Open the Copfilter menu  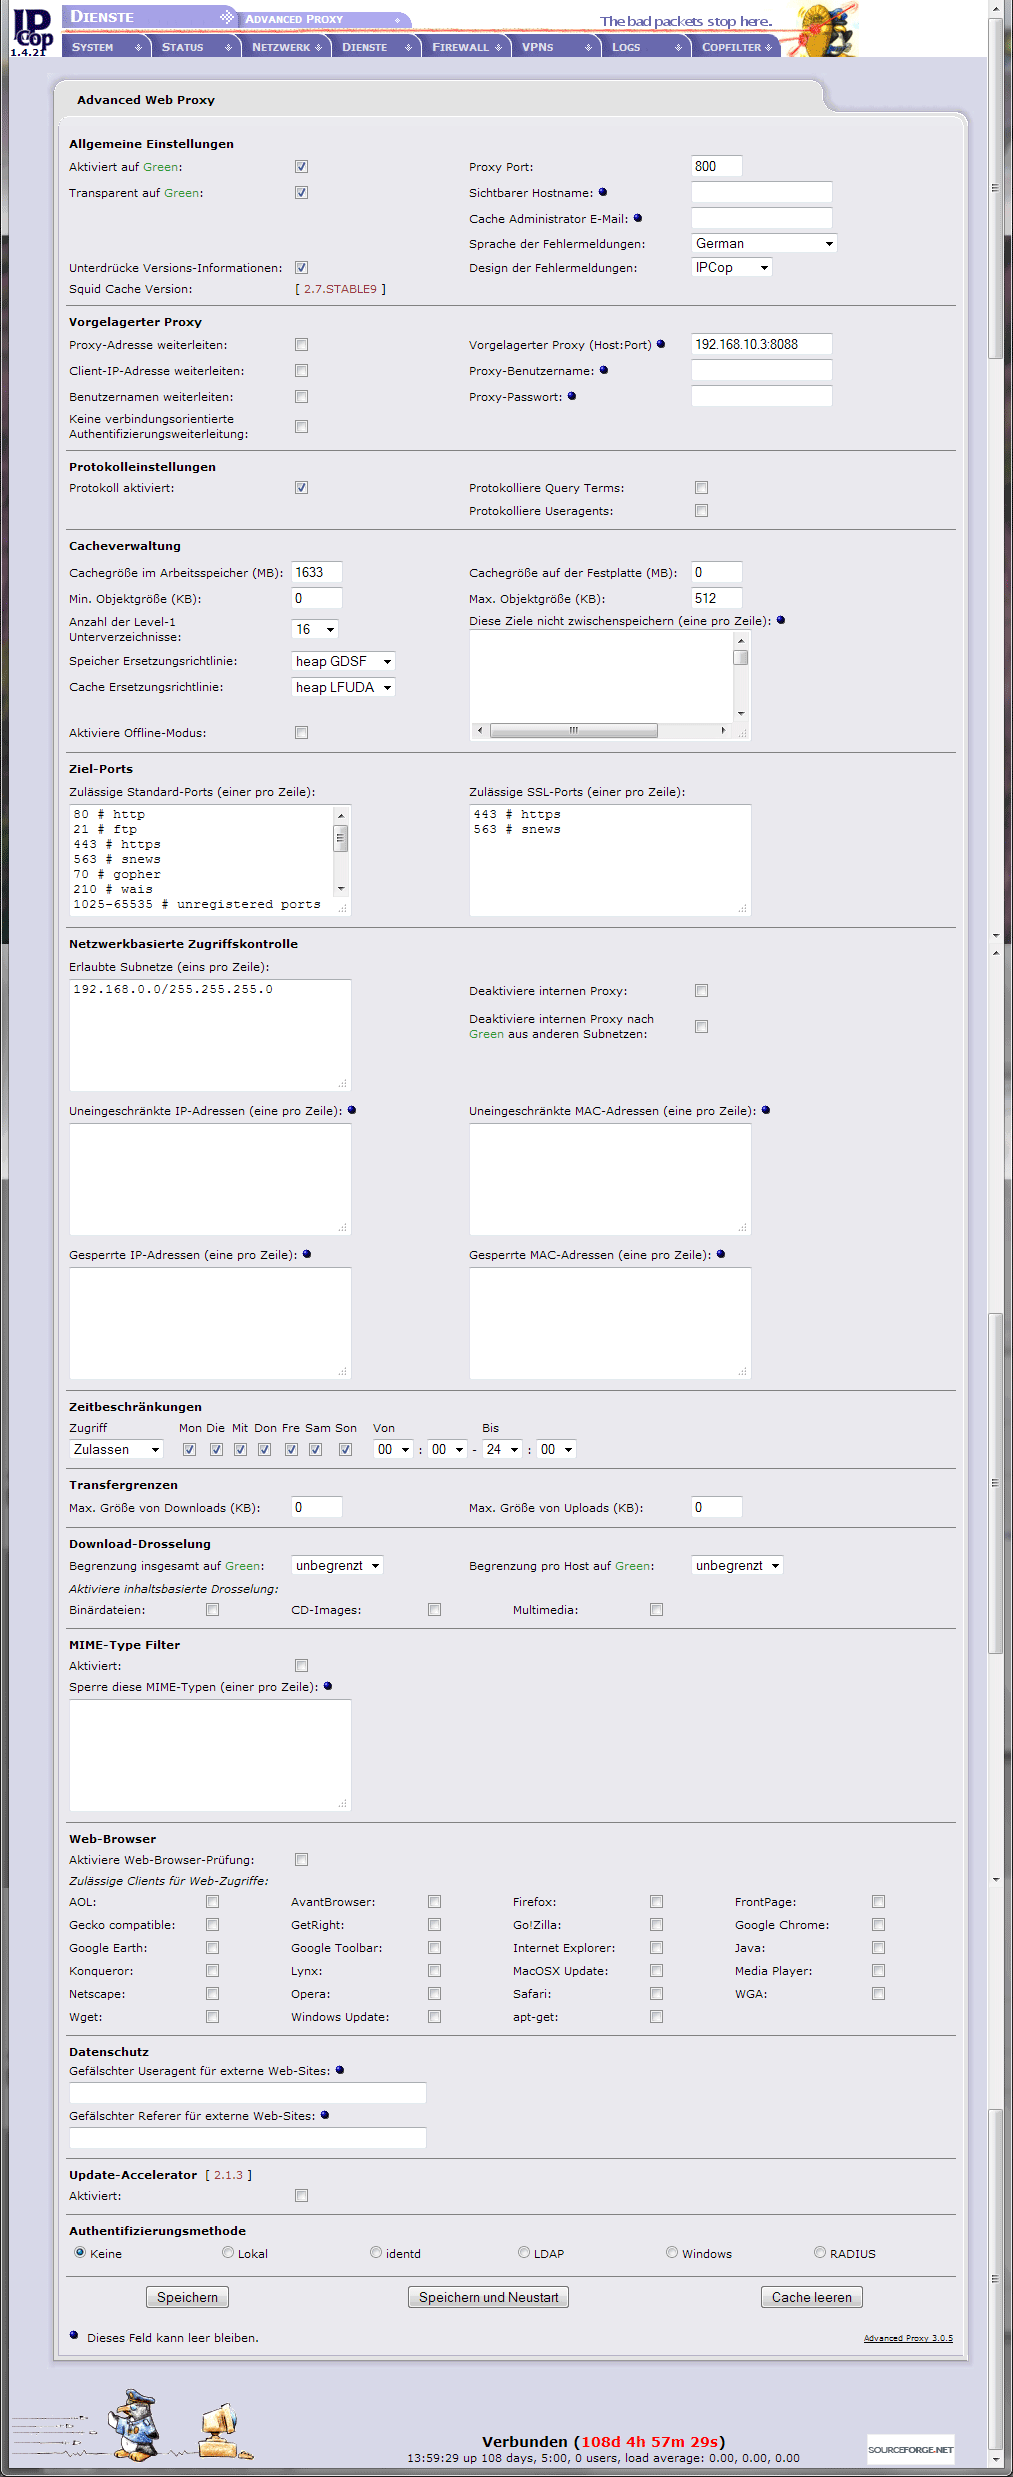point(736,47)
